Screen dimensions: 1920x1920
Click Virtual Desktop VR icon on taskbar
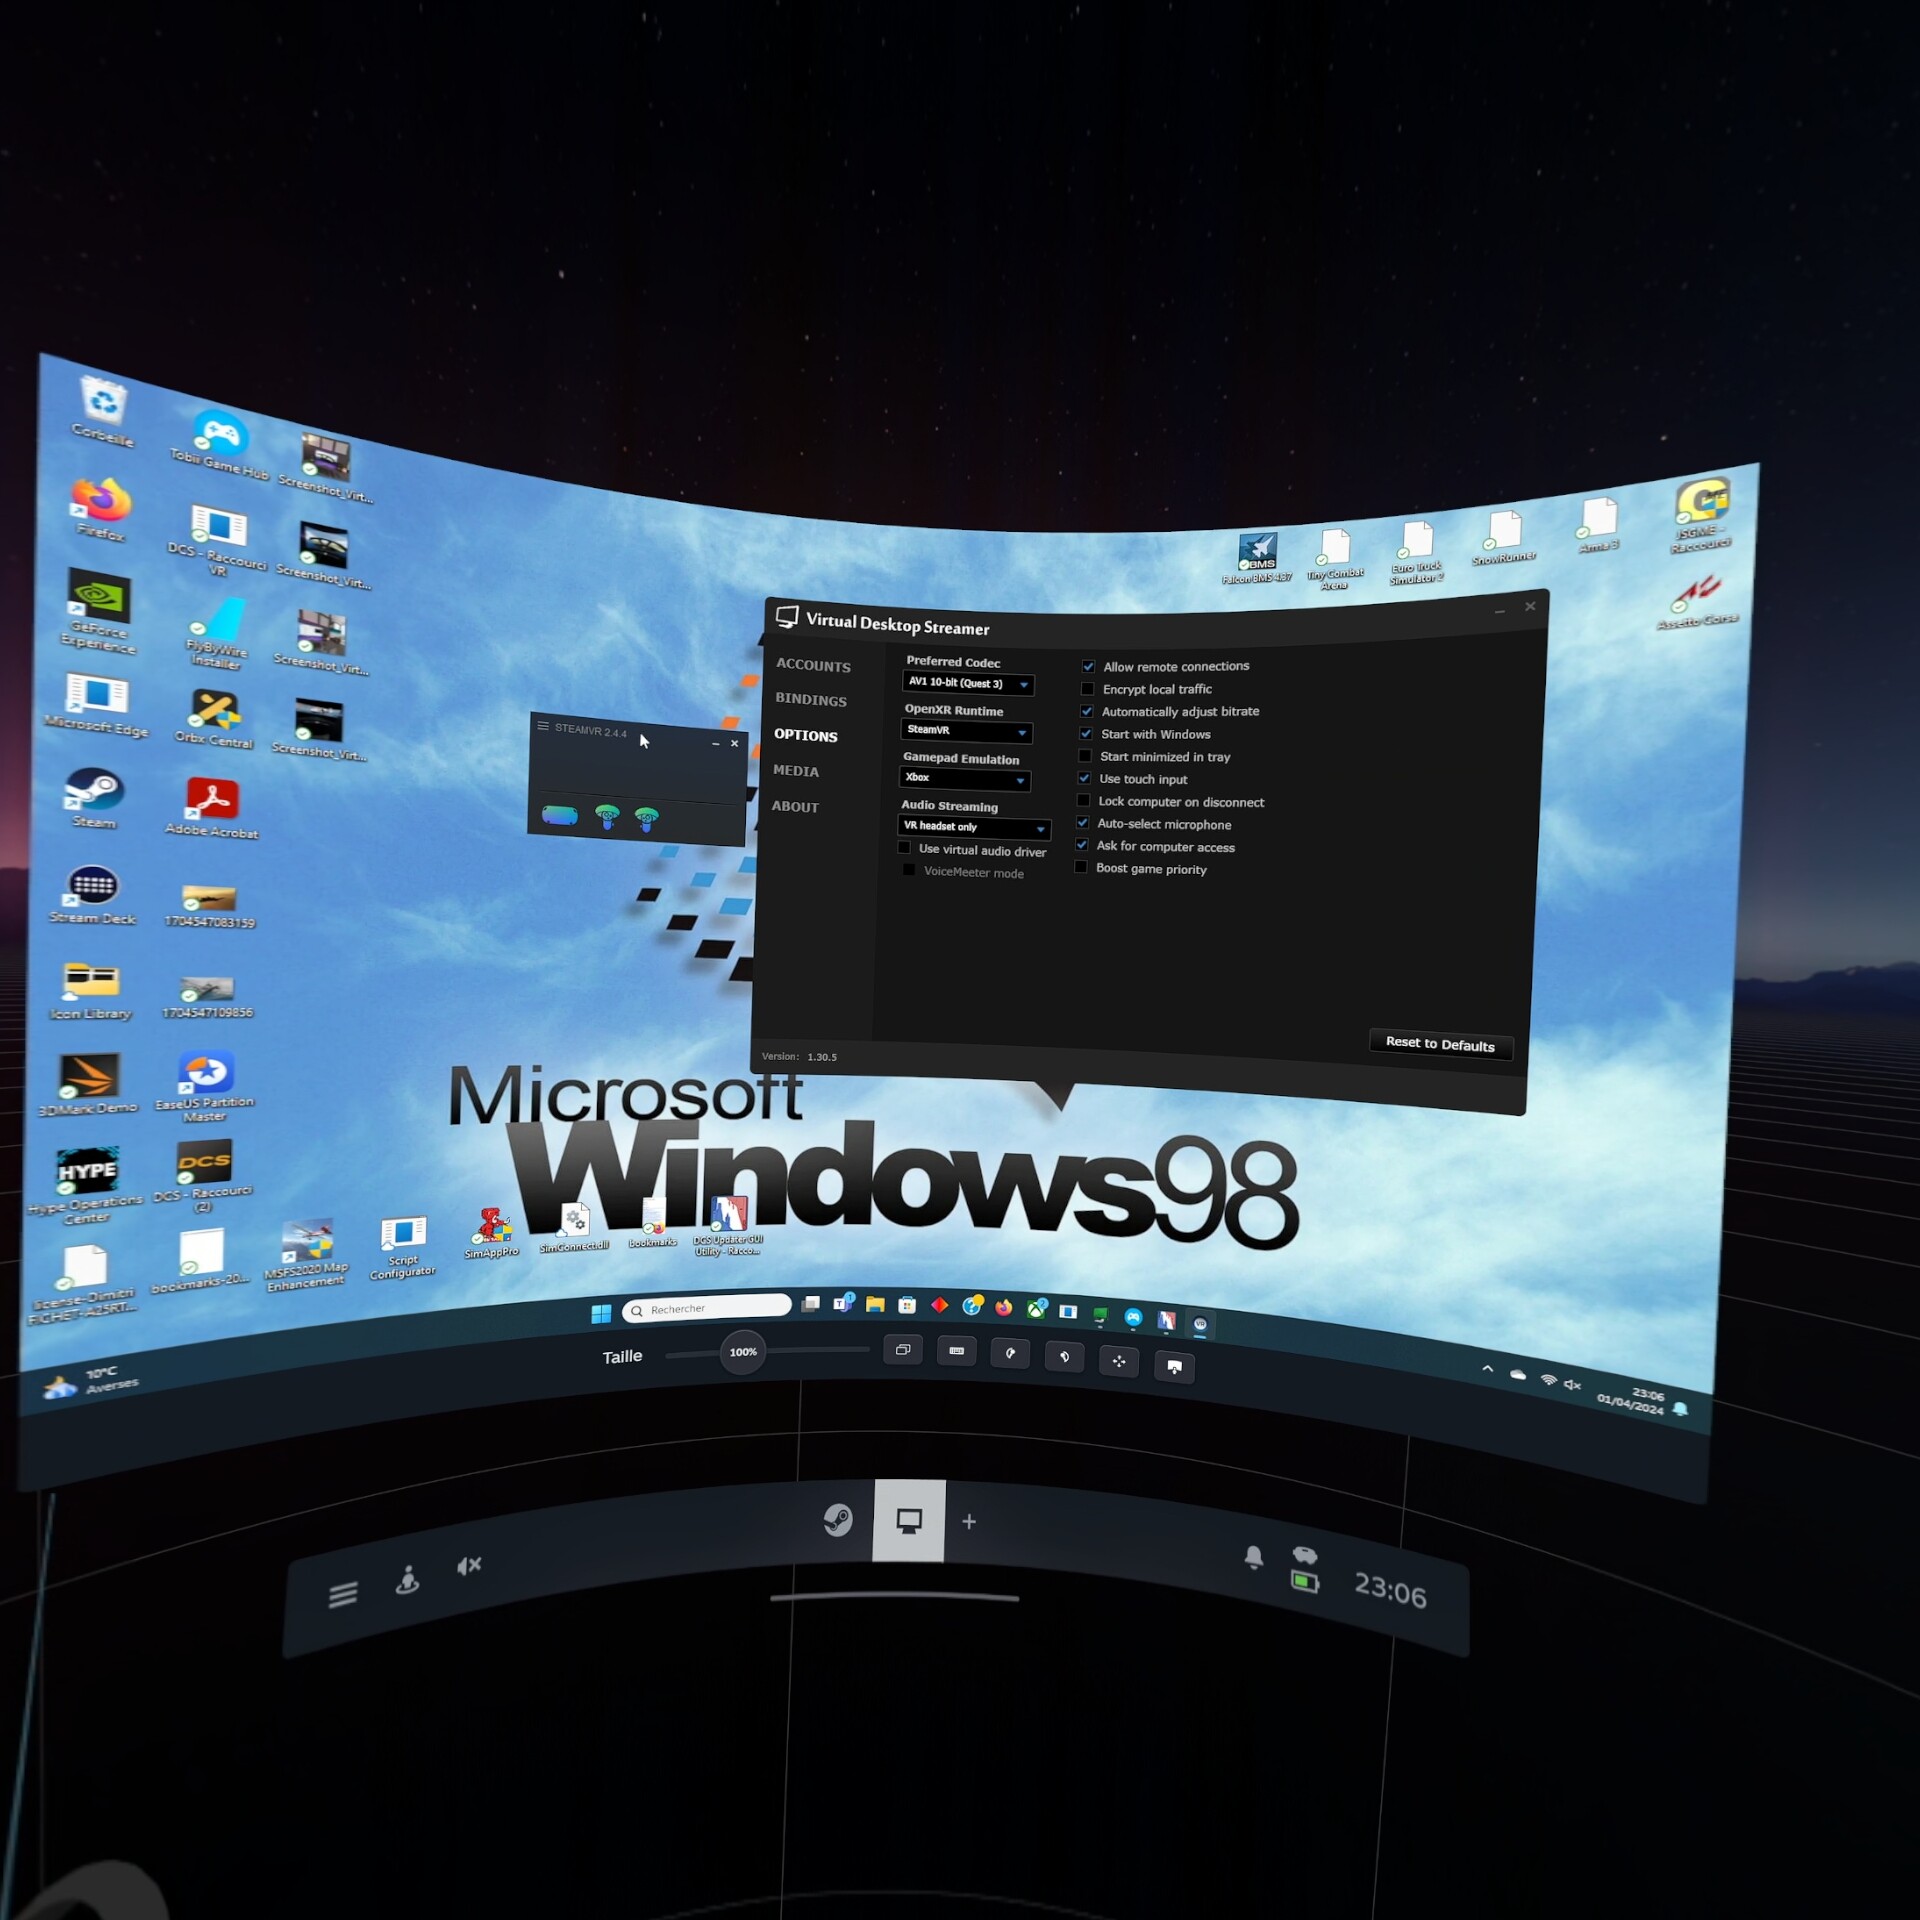[x=1200, y=1325]
